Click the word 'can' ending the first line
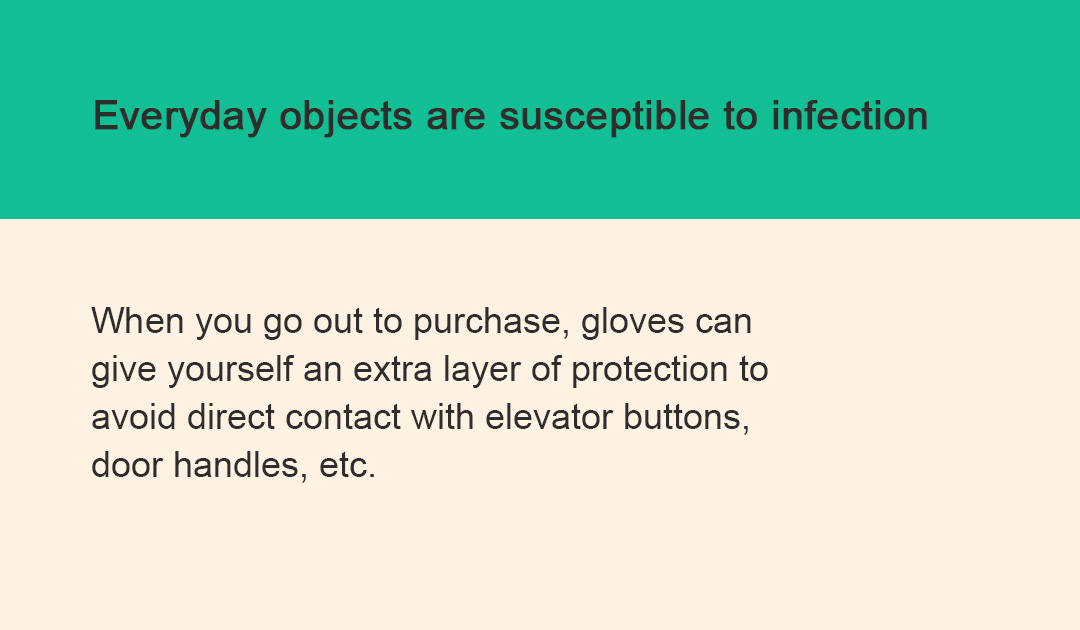Image resolution: width=1080 pixels, height=630 pixels. (722, 322)
